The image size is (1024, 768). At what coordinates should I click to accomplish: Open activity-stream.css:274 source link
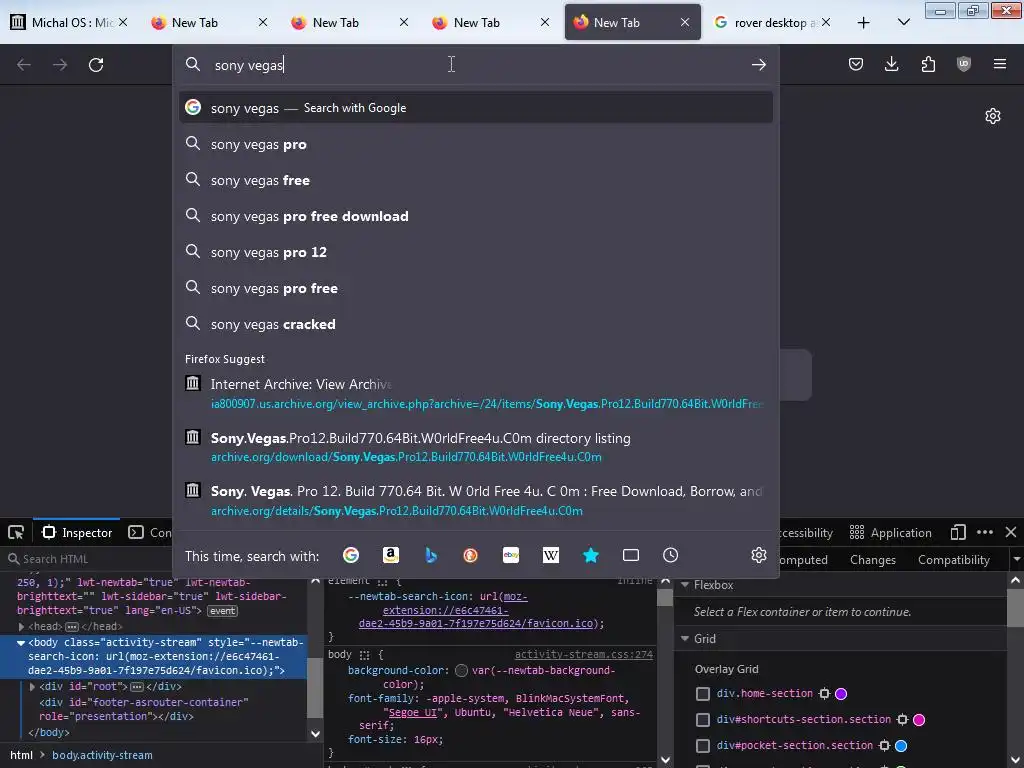(x=583, y=654)
